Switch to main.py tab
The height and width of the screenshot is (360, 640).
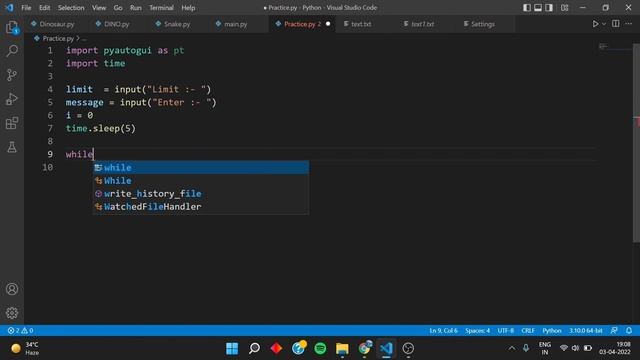(236, 24)
